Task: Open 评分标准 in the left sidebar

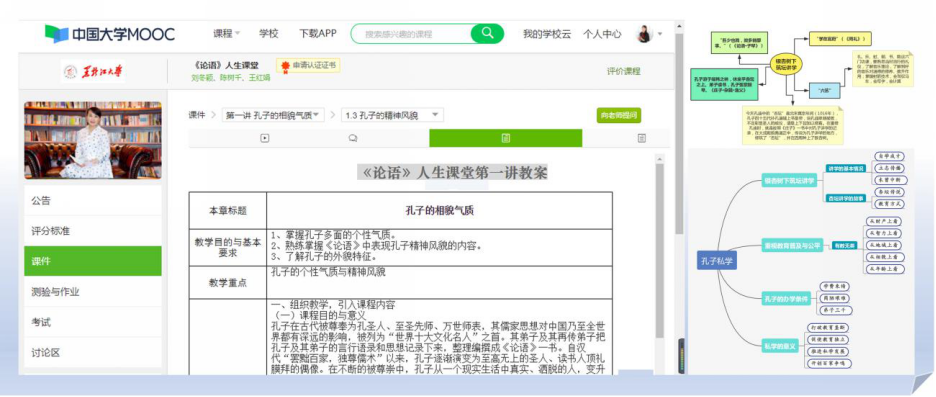Action: tap(93, 231)
